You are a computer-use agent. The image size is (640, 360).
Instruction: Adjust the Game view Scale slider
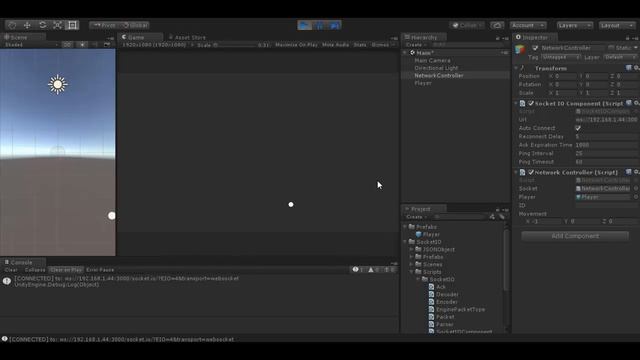236,45
